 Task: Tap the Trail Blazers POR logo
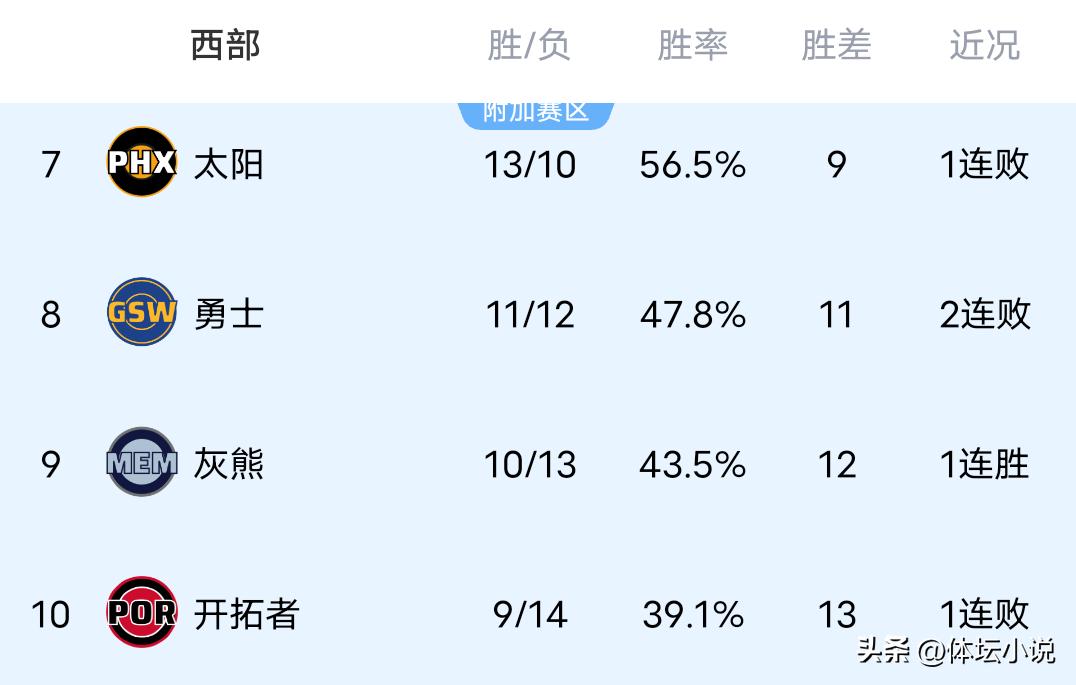142,612
